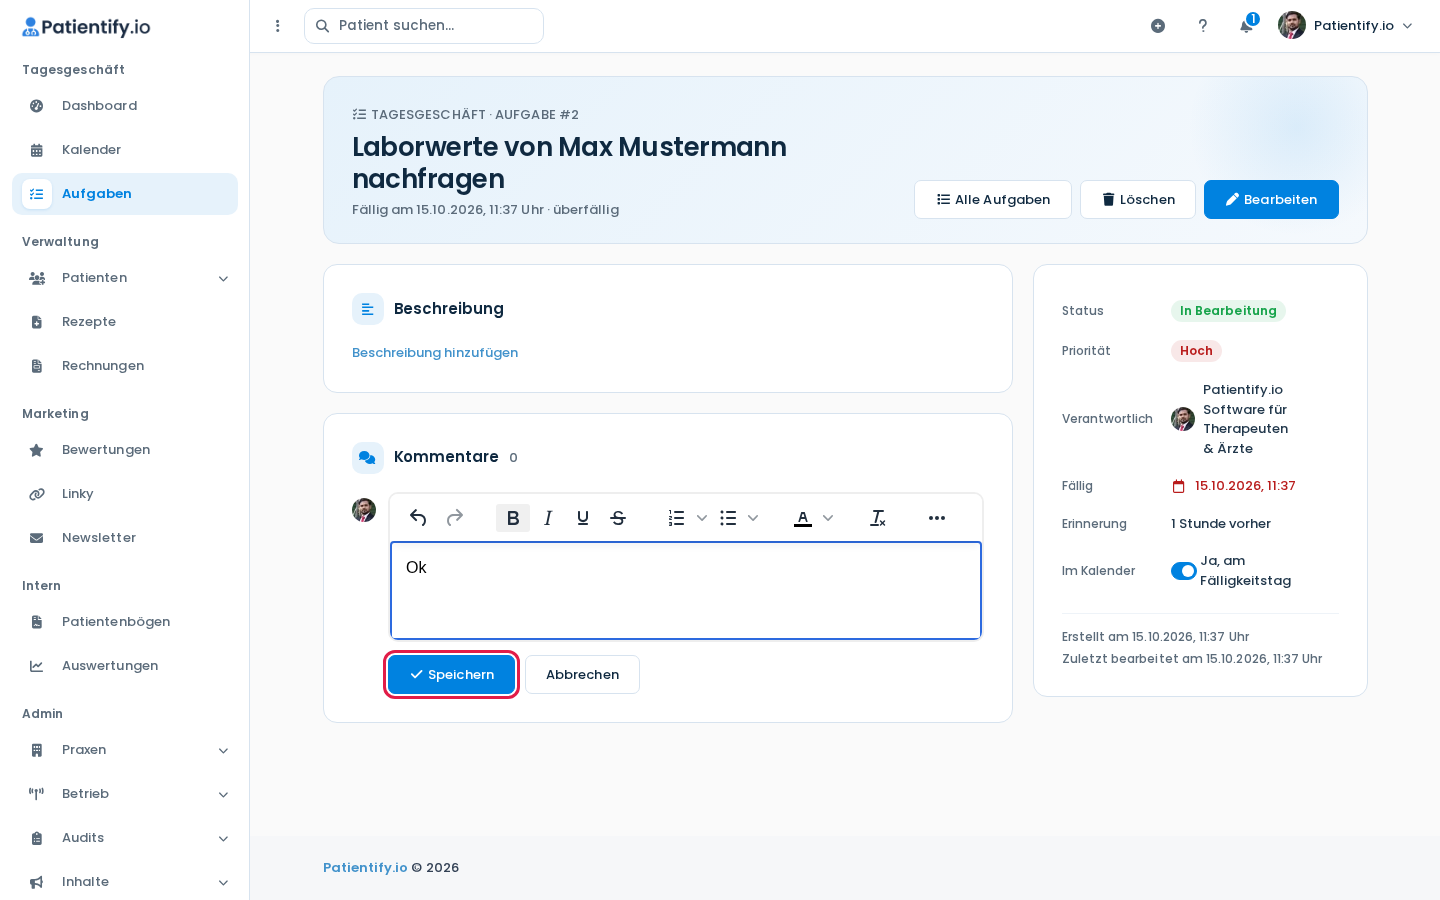Edit the task via Bearbeiten
1440x900 pixels.
tap(1271, 200)
